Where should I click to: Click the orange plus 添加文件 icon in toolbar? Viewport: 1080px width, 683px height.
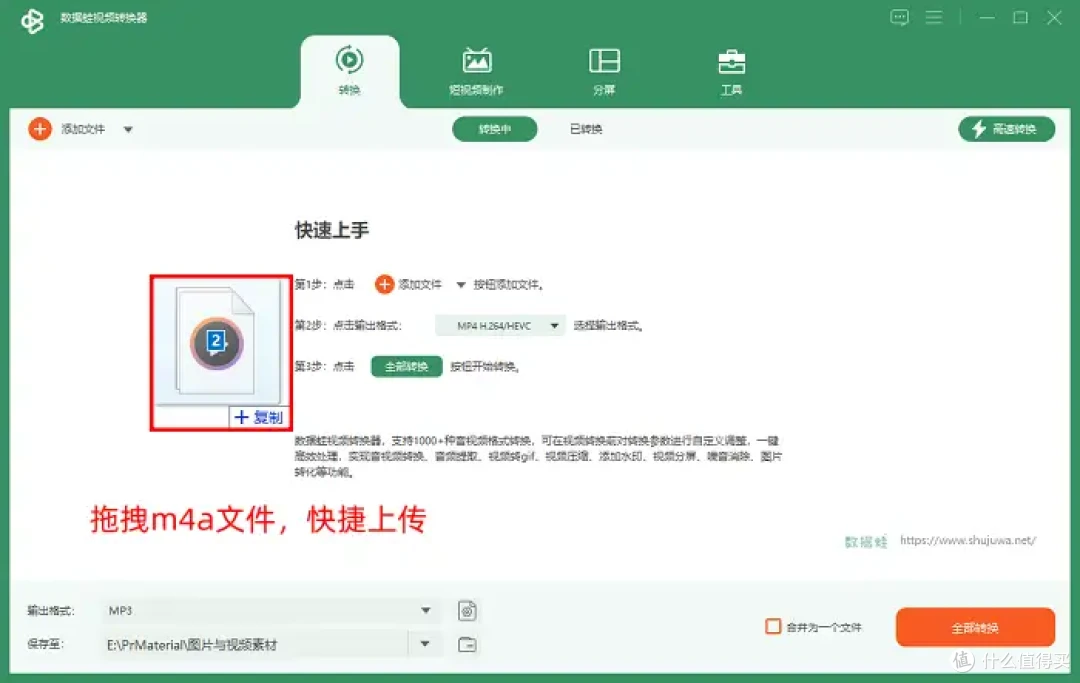click(x=40, y=129)
